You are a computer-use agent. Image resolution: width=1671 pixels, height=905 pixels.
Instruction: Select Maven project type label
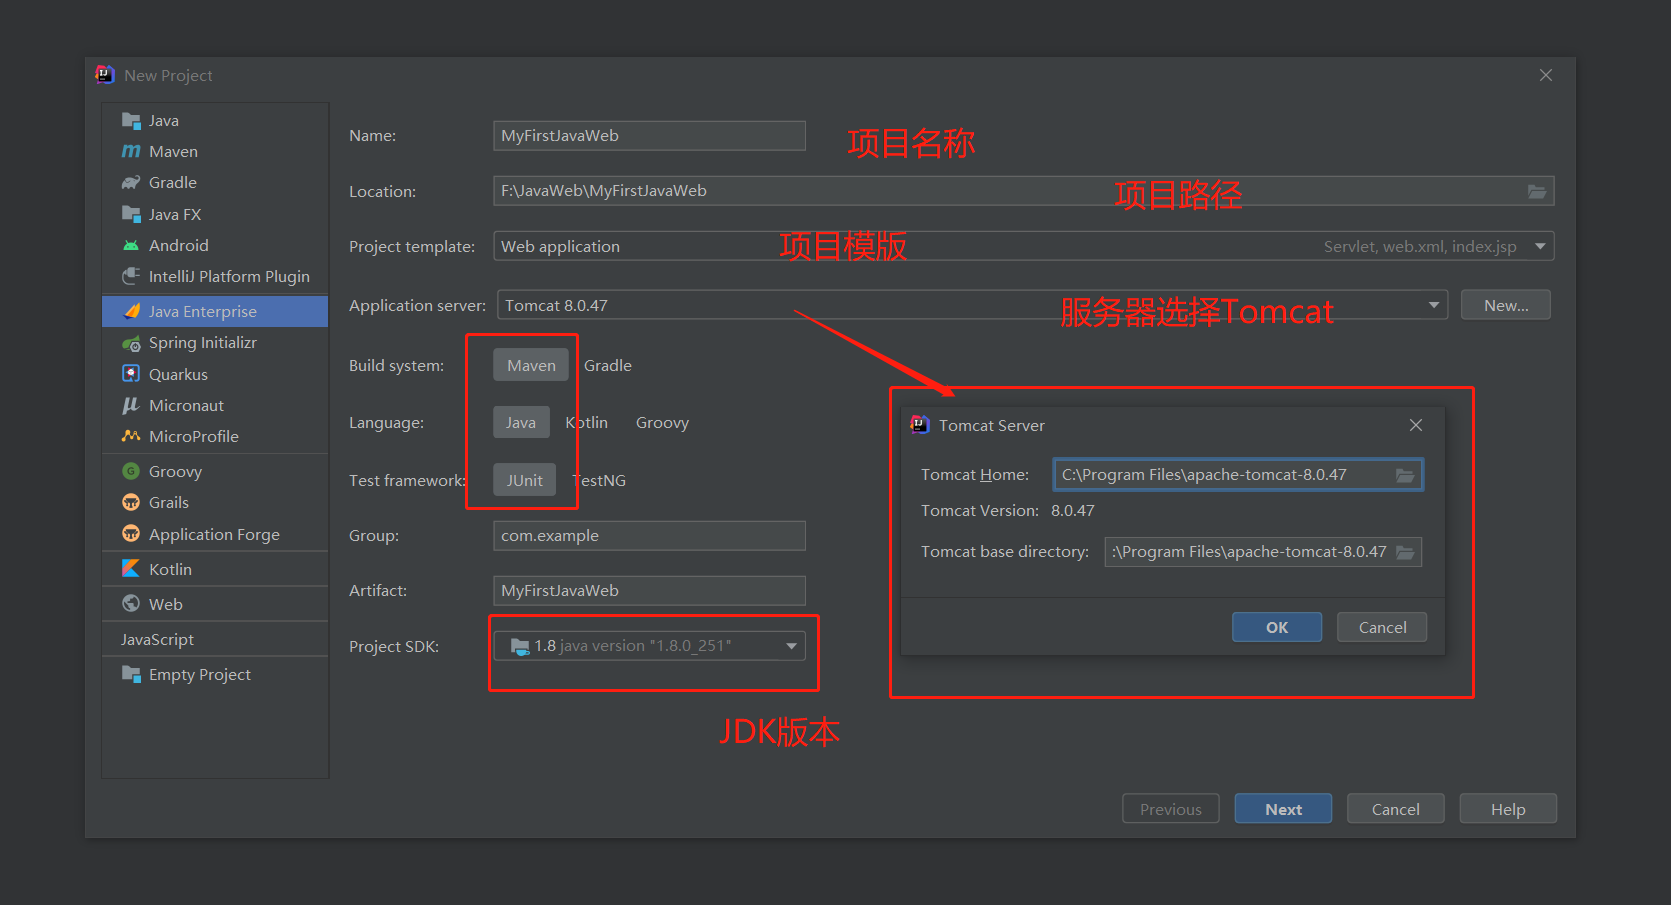click(173, 152)
